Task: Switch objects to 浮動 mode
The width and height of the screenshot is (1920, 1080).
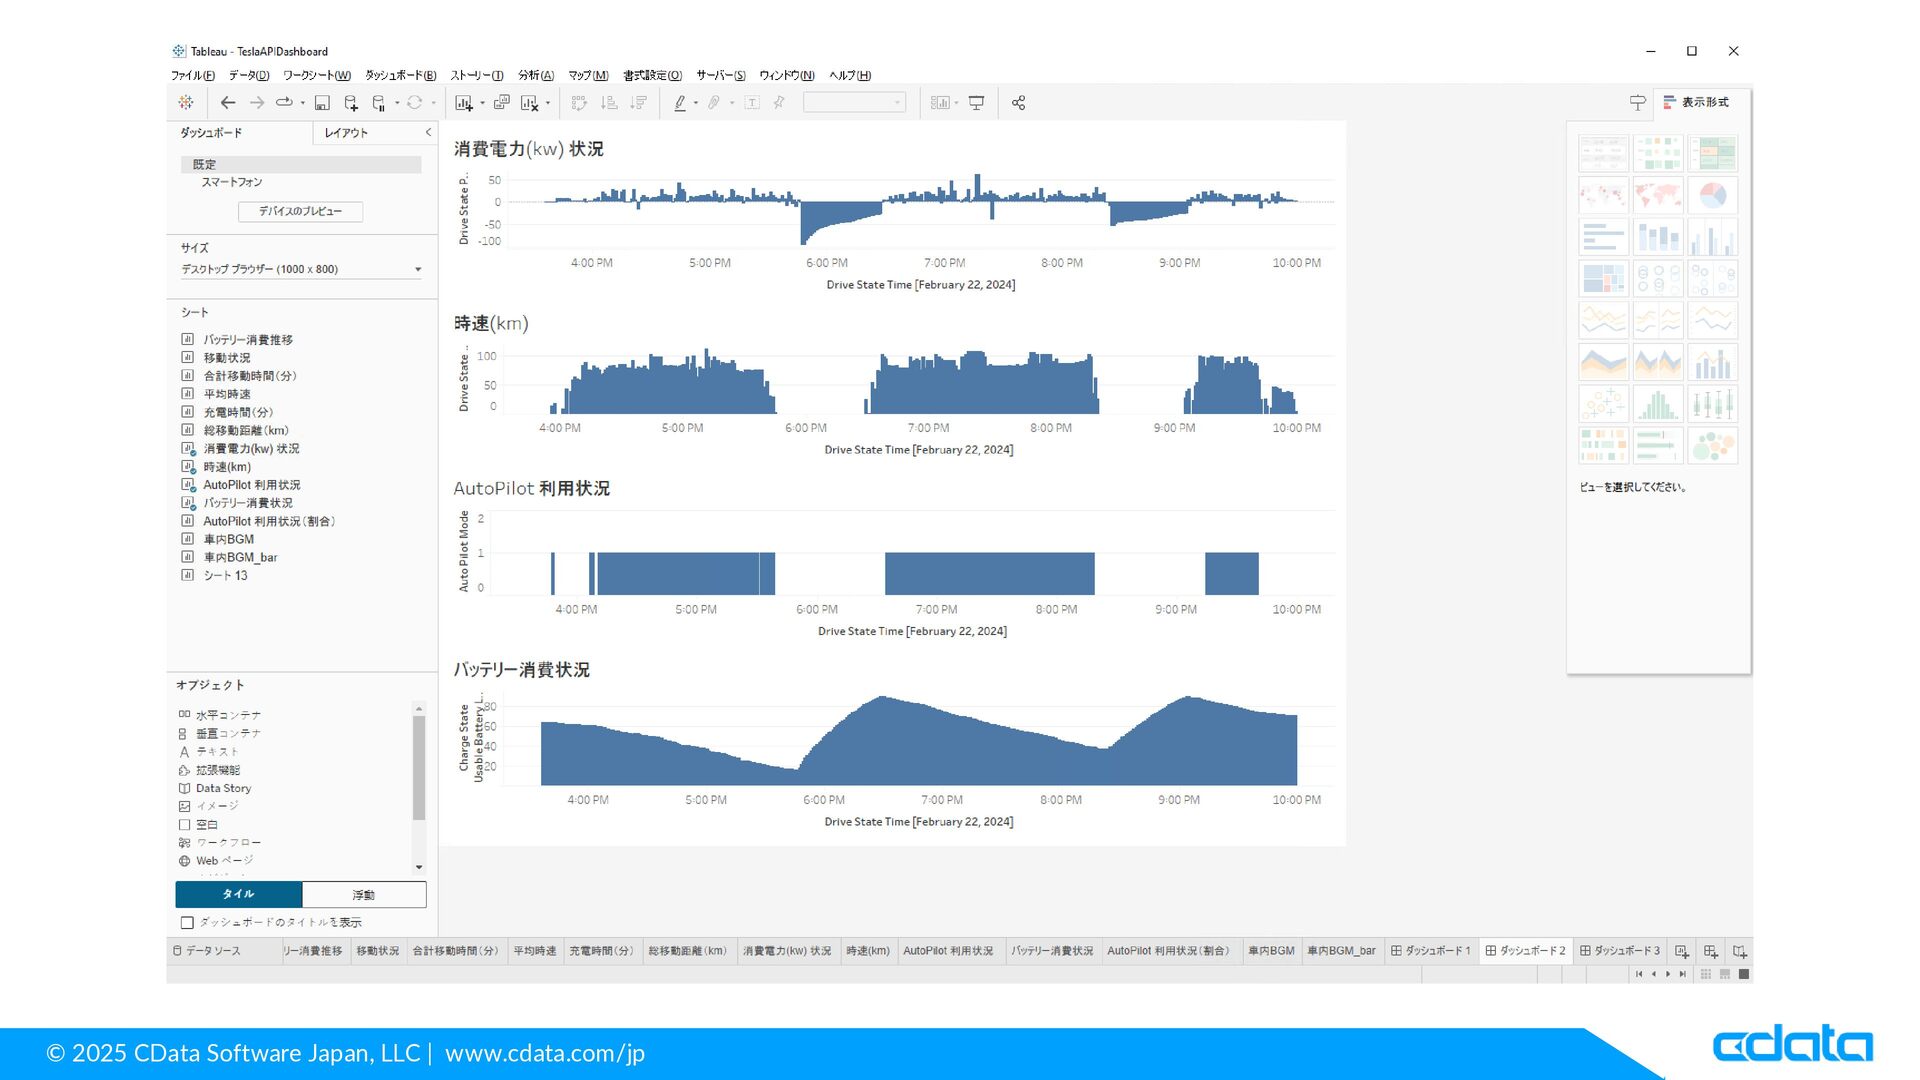Action: point(364,895)
